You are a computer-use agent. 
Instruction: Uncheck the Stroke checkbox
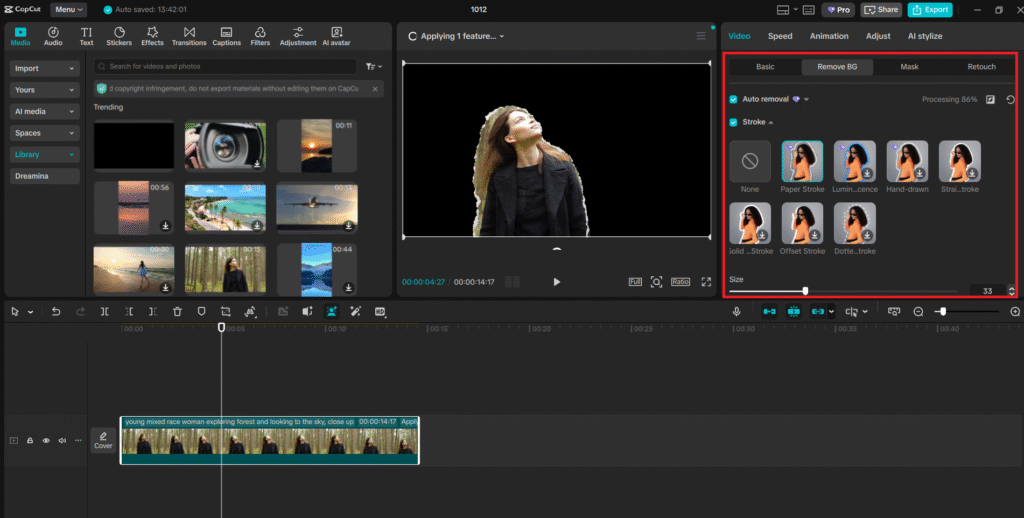(733, 122)
